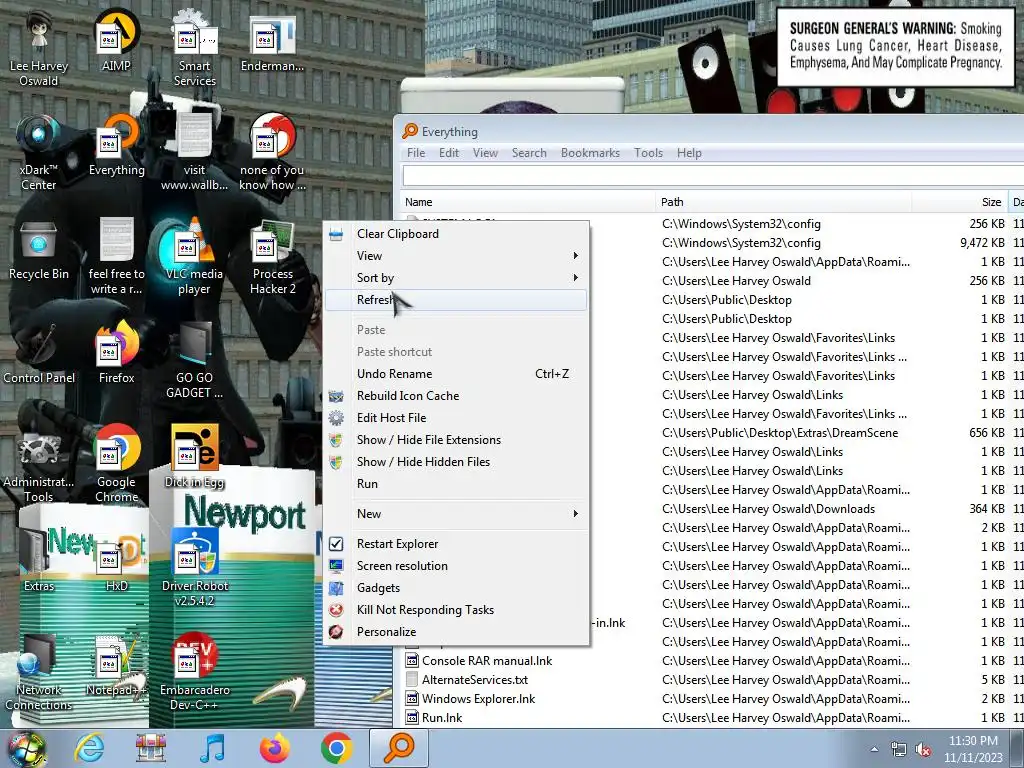Open Firefox from the taskbar
1024x768 pixels.
(274, 748)
